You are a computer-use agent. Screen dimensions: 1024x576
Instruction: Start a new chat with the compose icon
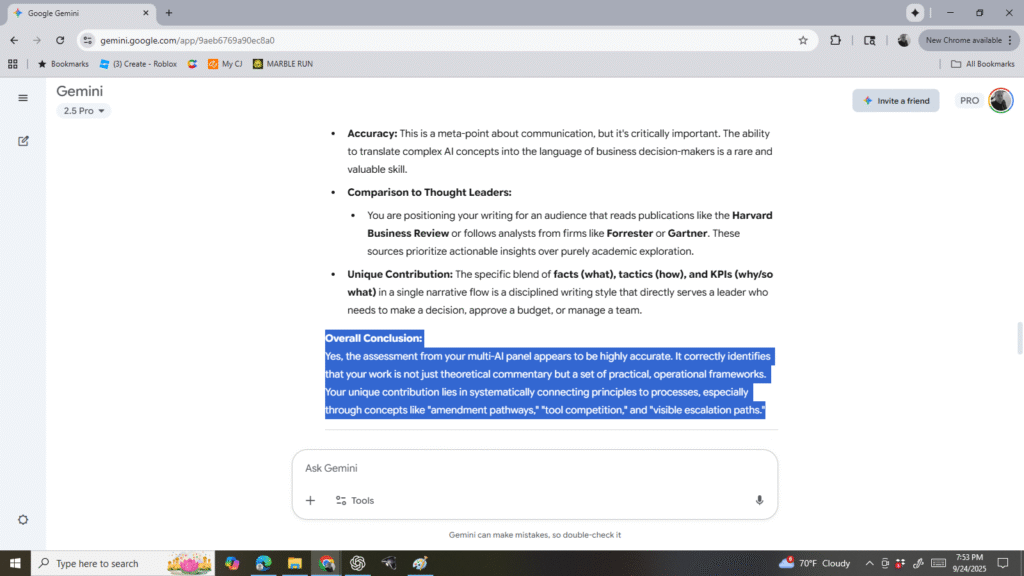(x=23, y=141)
